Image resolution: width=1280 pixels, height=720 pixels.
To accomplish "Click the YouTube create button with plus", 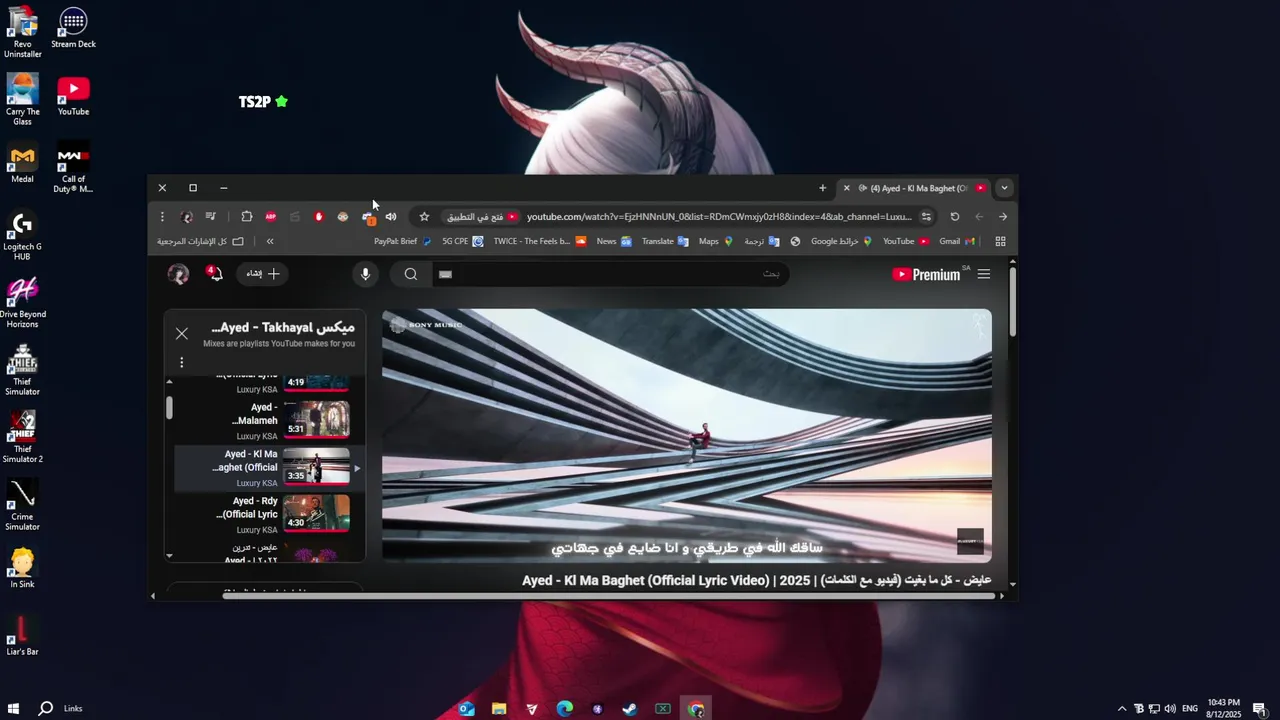I will pyautogui.click(x=263, y=273).
